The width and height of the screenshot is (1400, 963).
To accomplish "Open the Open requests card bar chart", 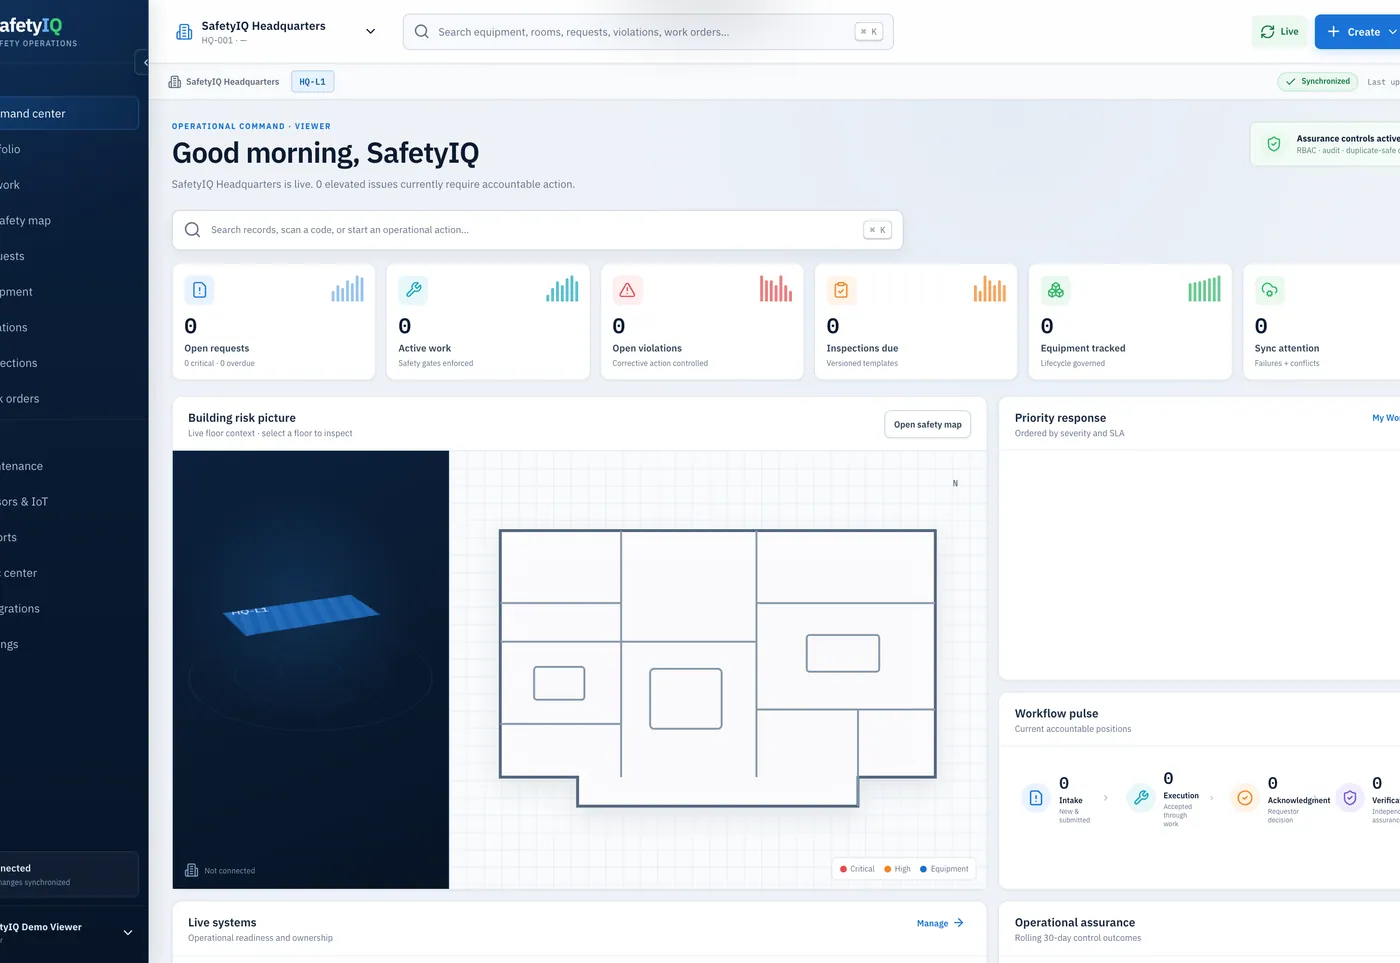I will (348, 289).
